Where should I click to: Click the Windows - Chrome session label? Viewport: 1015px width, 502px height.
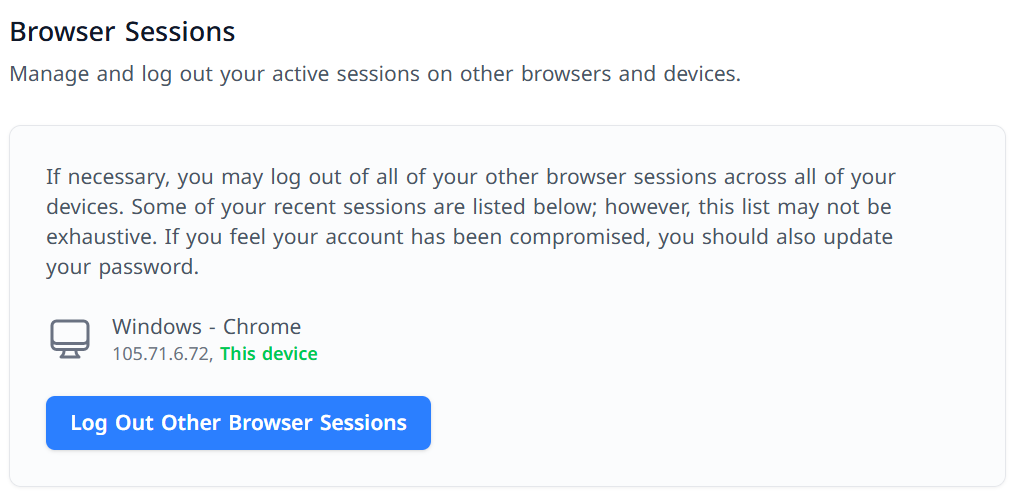point(206,327)
